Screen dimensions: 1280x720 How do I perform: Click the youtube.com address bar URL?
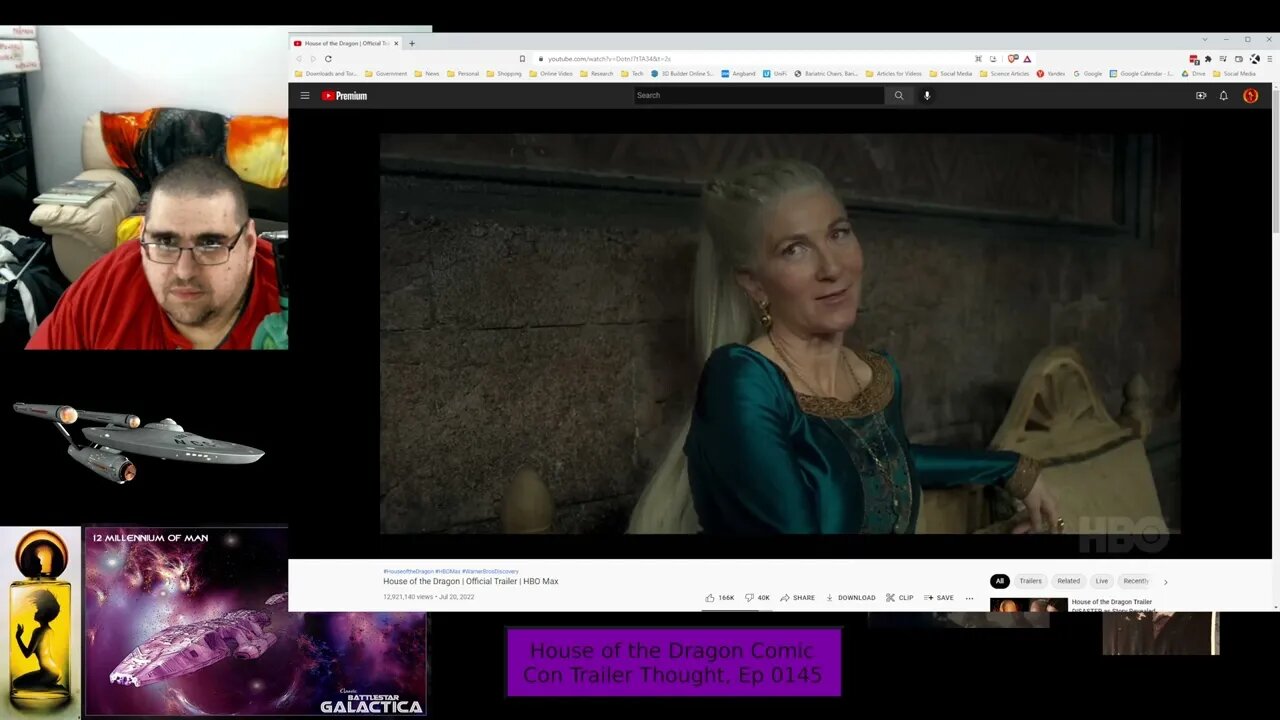(609, 59)
